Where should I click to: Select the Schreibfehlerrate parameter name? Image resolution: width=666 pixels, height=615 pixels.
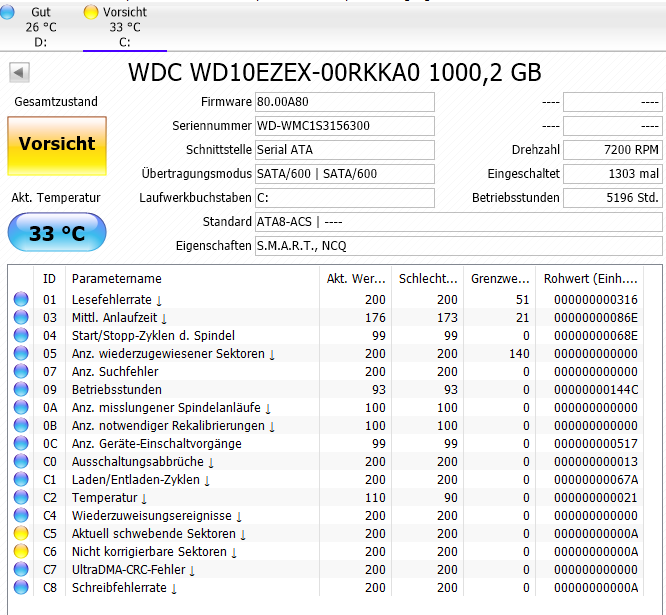pyautogui.click(x=119, y=587)
